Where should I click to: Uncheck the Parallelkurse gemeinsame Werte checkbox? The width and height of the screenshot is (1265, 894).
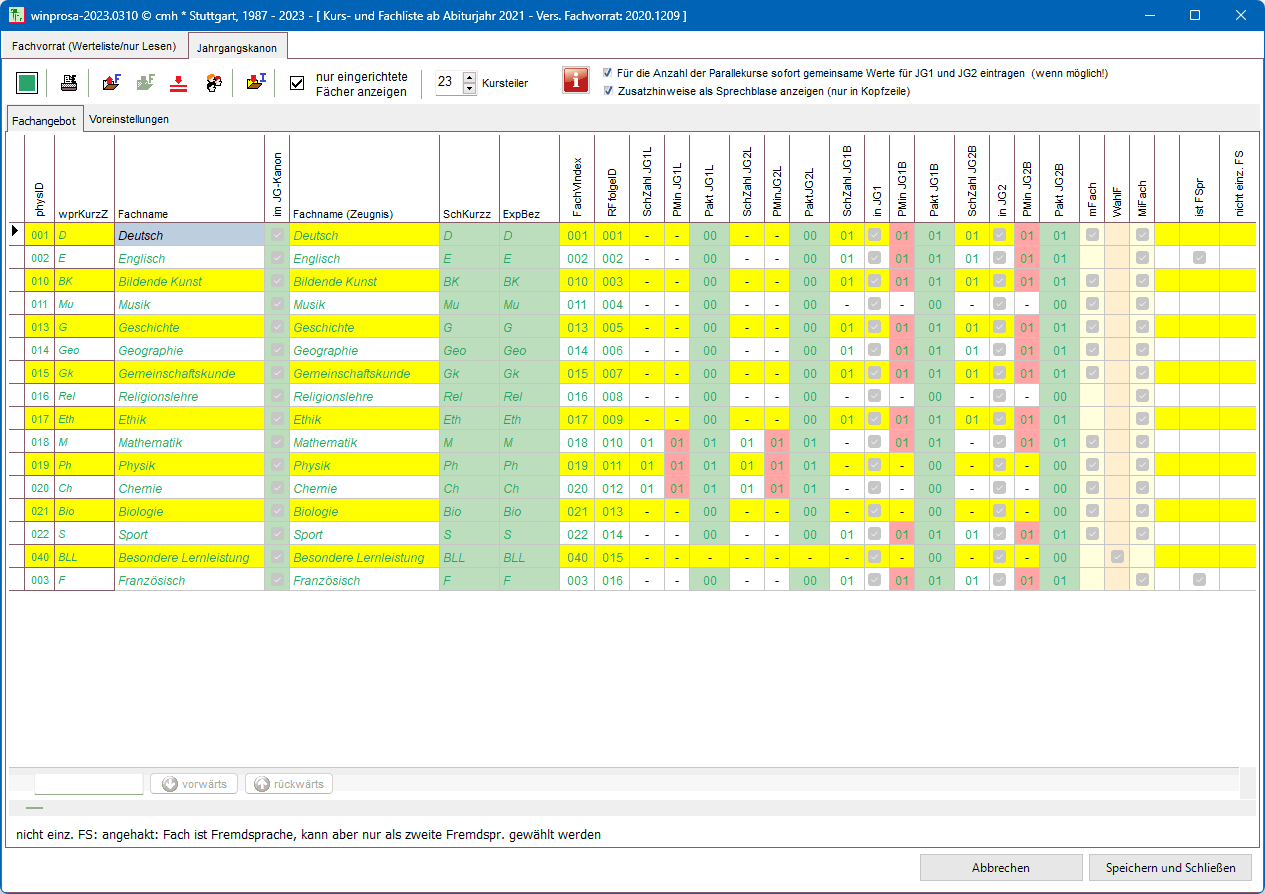[x=608, y=73]
